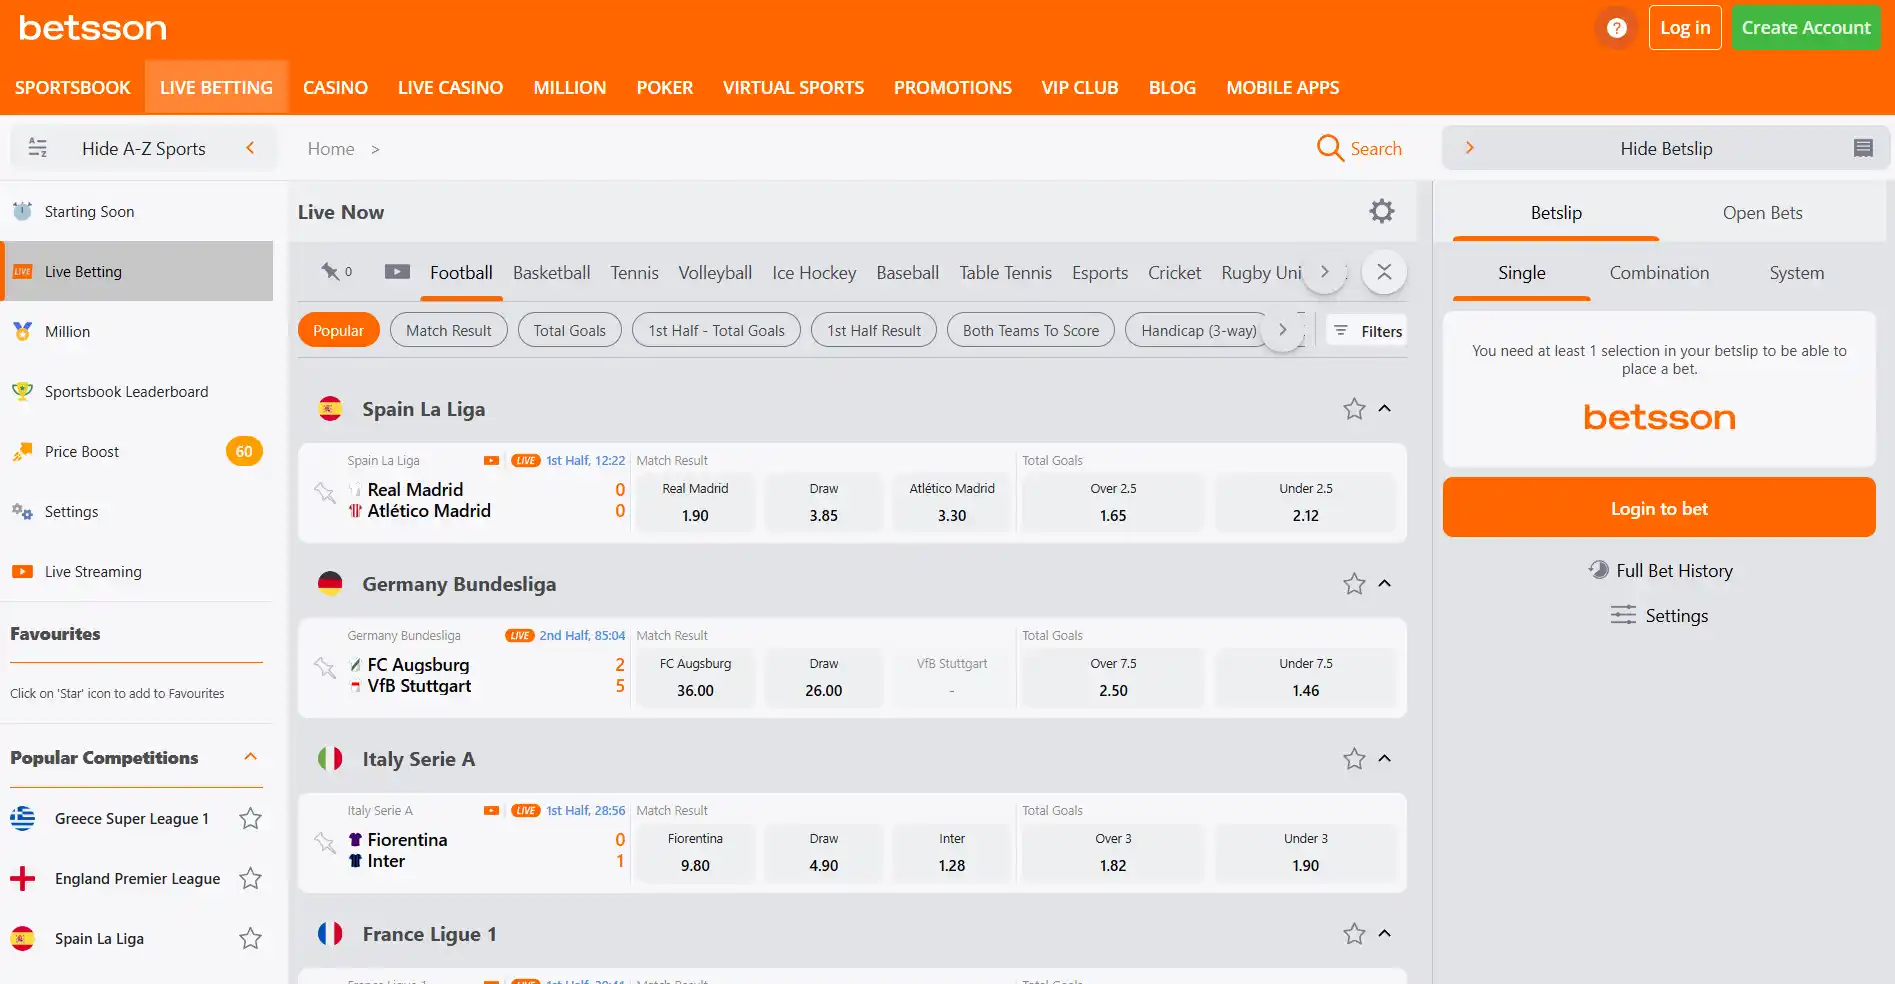The width and height of the screenshot is (1895, 984).
Task: Open Sportsbook Leaderboard trophy item
Action: click(137, 392)
